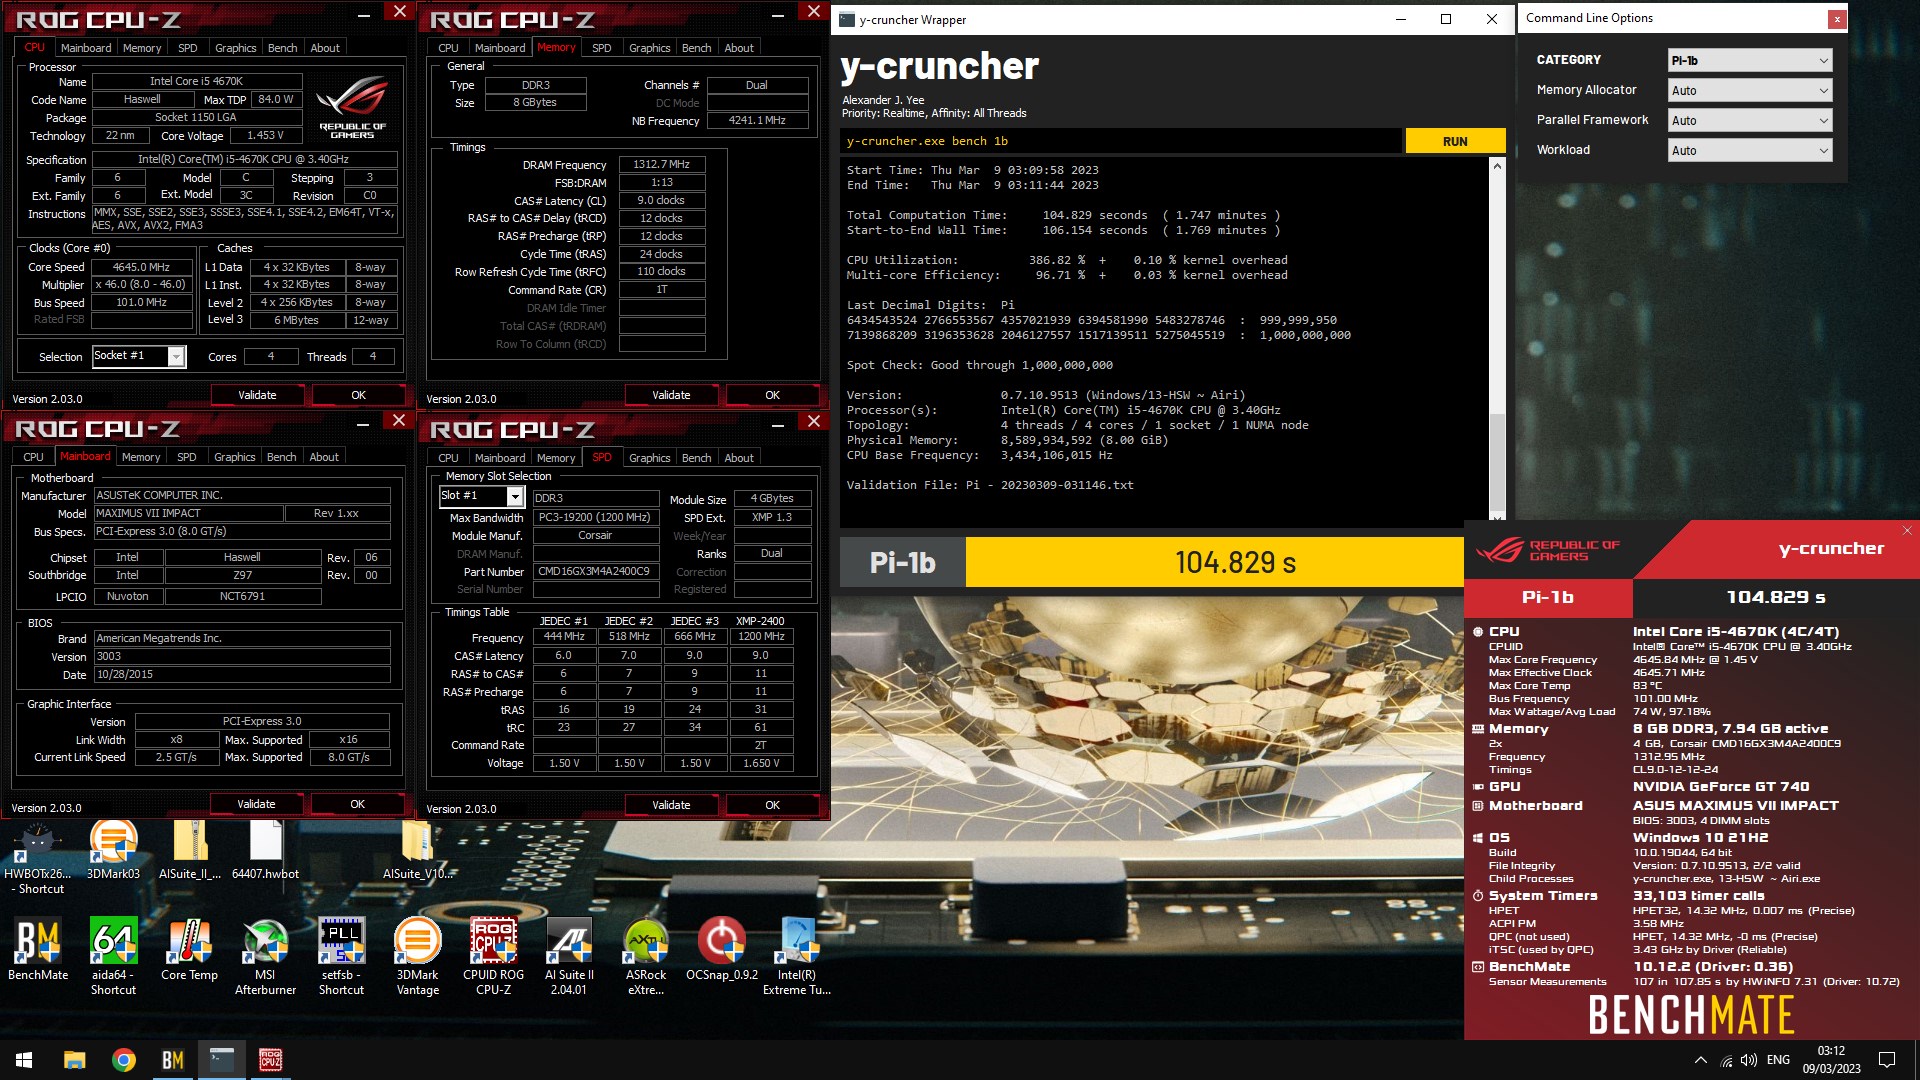
Task: Click the Part Number CMD16GX3M4A2400C9 field
Action: [x=595, y=572]
